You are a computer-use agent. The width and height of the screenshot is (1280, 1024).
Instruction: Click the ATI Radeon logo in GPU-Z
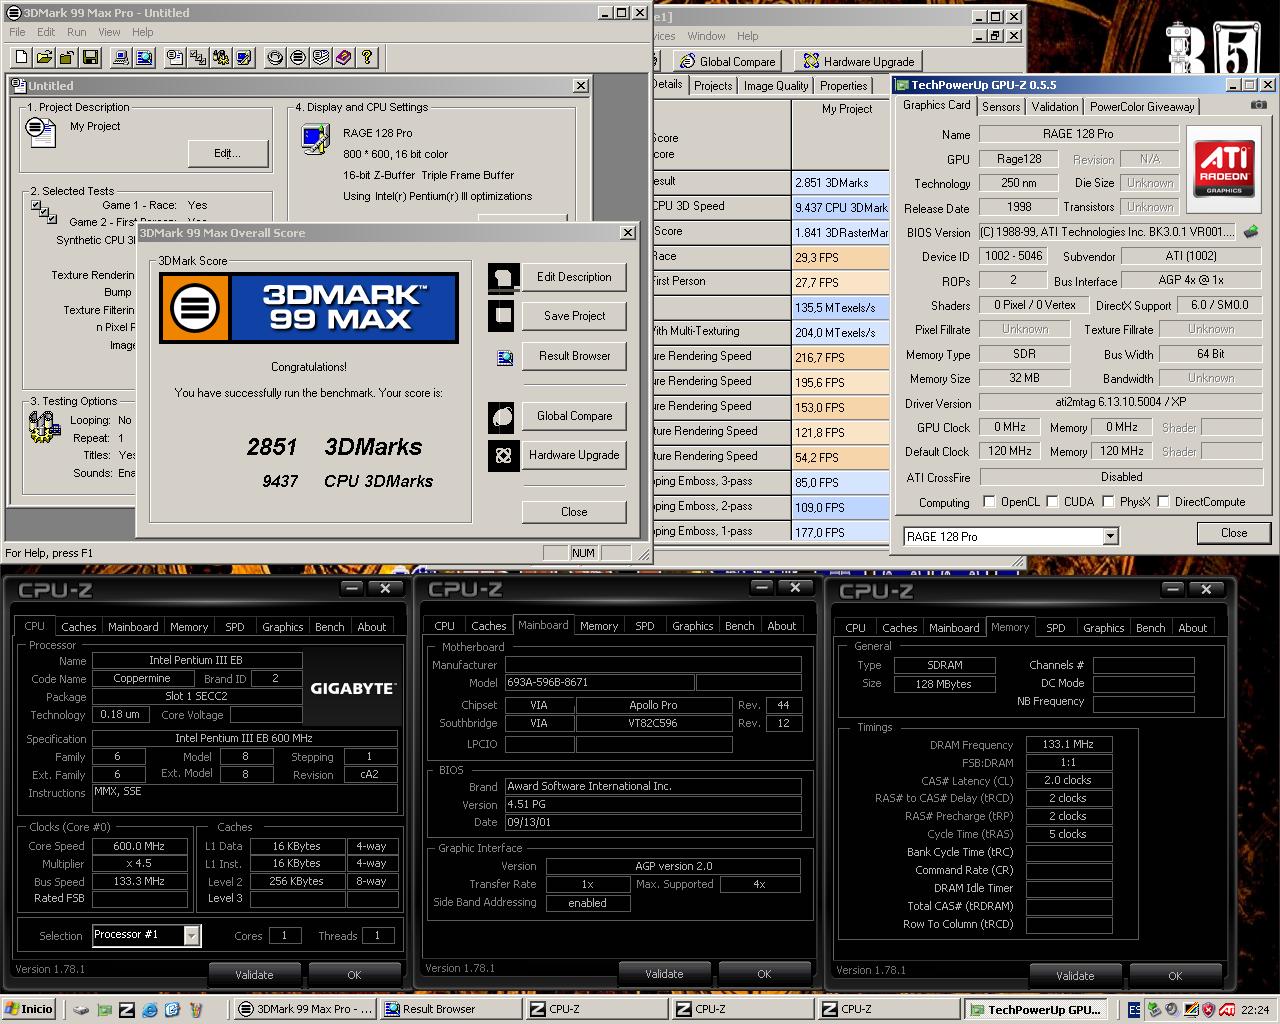[1223, 170]
